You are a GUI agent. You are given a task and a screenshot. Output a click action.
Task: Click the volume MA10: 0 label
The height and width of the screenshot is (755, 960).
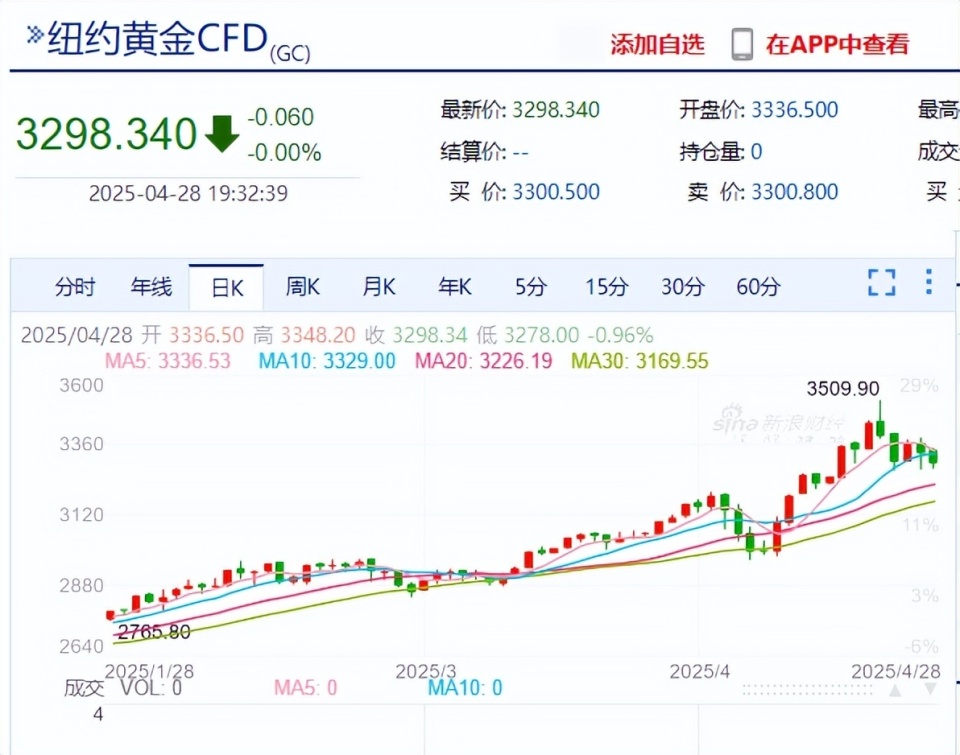pos(465,688)
